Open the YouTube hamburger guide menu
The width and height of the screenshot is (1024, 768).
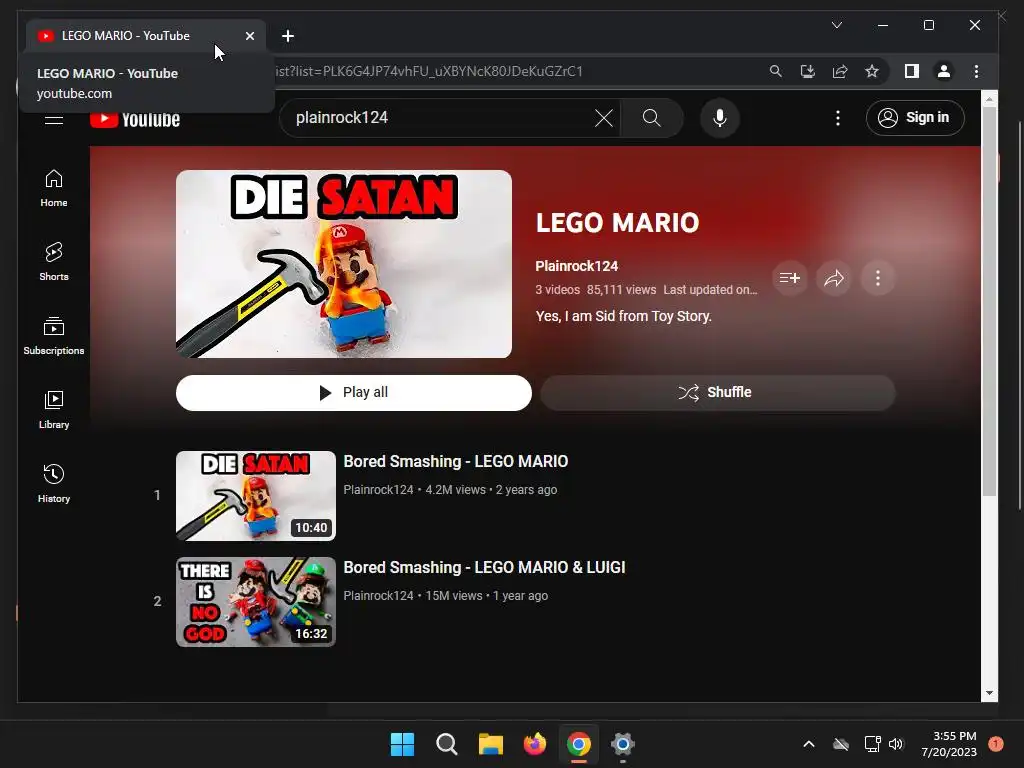pyautogui.click(x=54, y=120)
